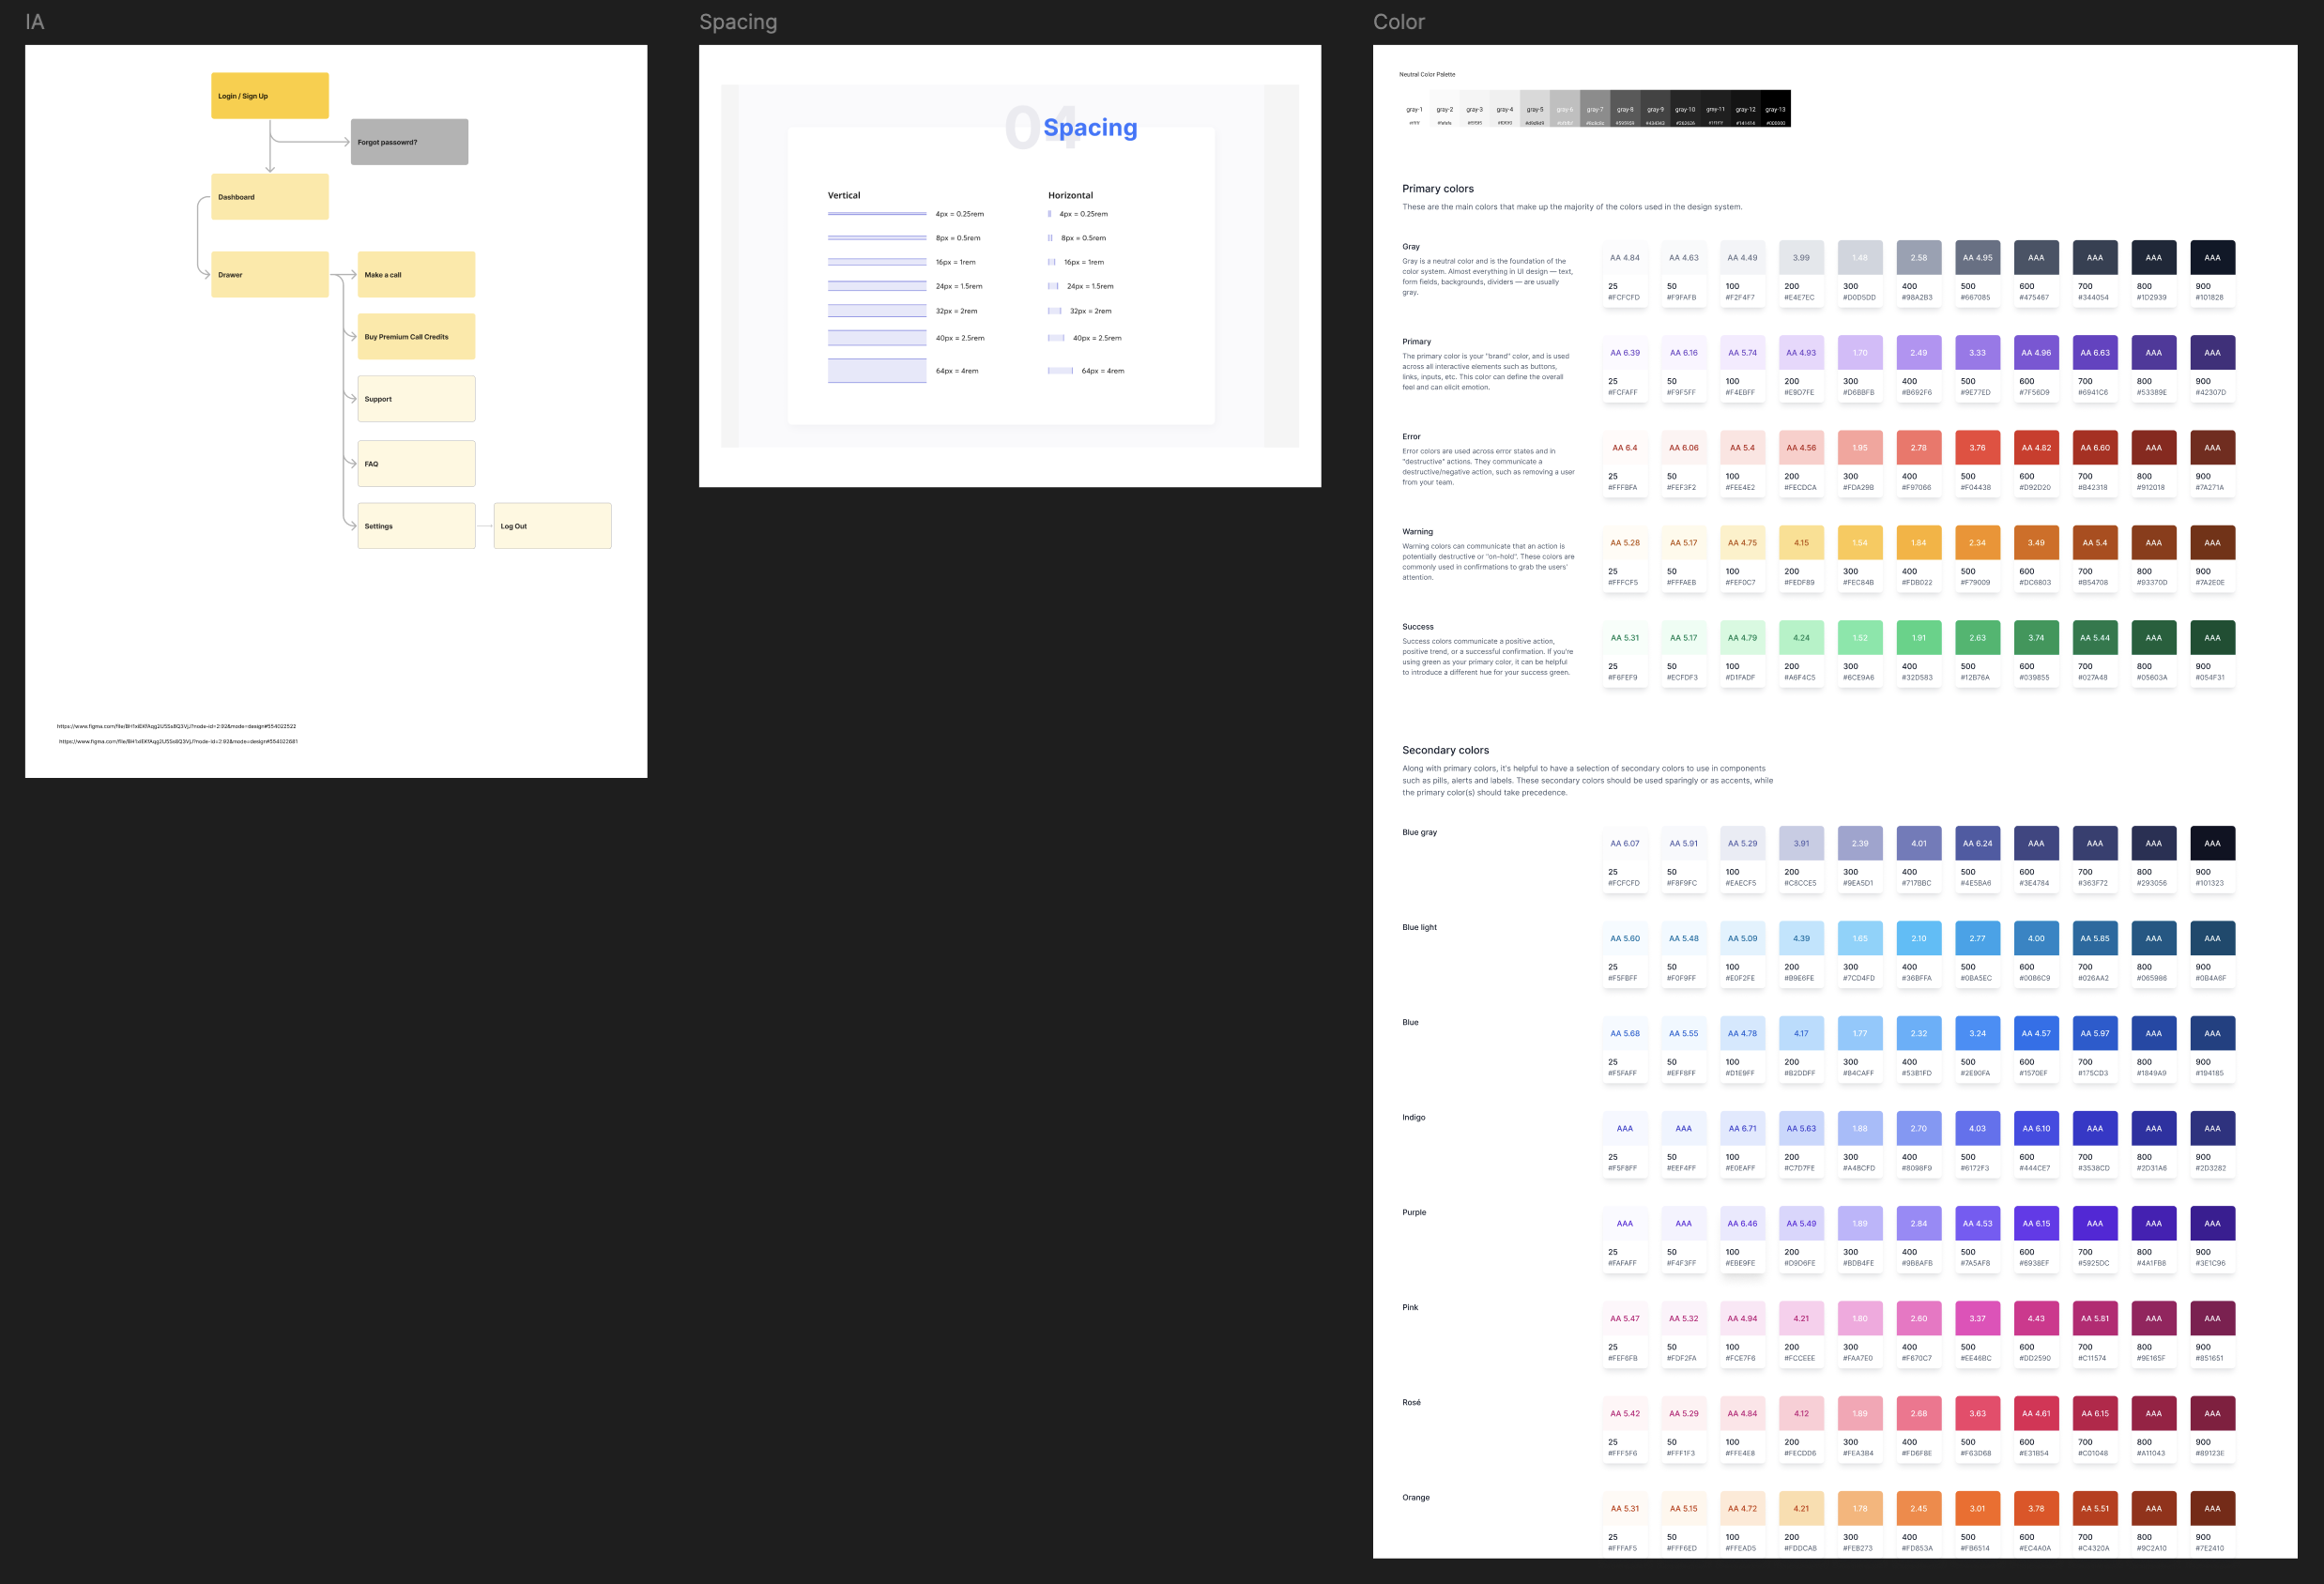Select the 'Buy Premium Call Credits' node
The width and height of the screenshot is (2324, 1584).
416,337
